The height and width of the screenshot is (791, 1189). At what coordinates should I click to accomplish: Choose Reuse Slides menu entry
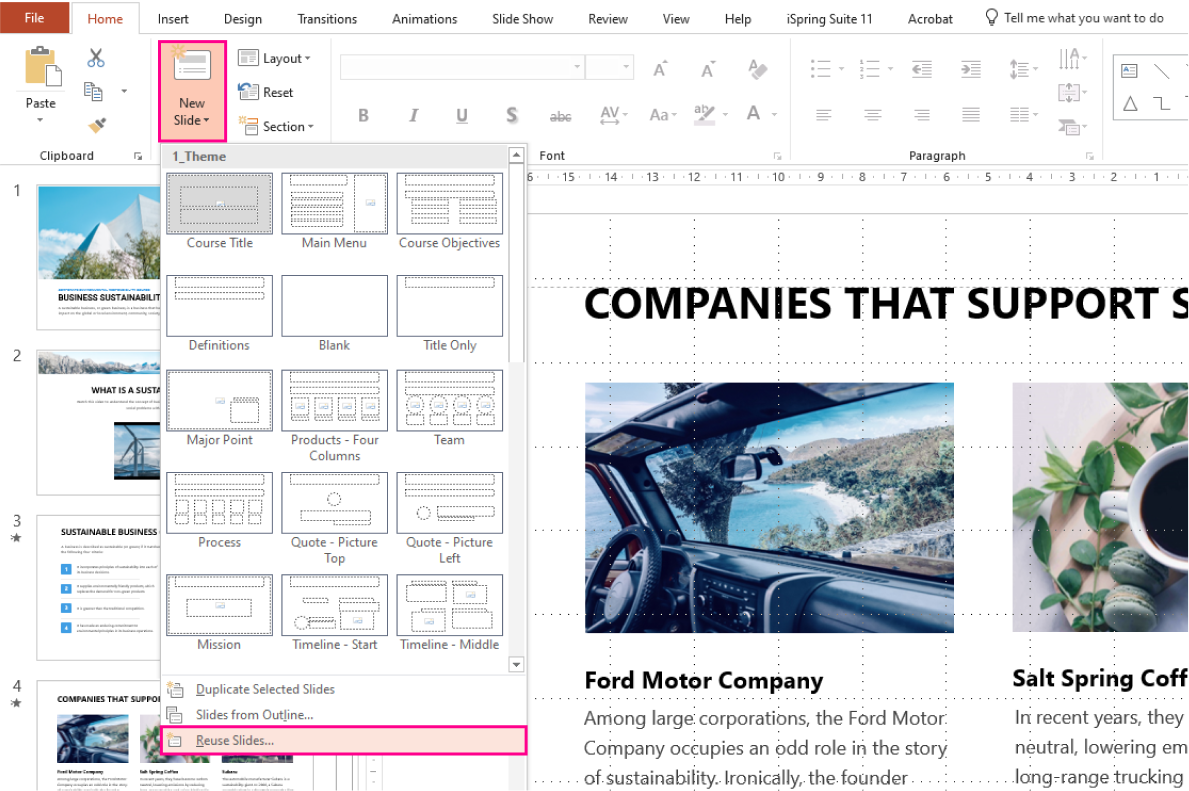pos(344,740)
